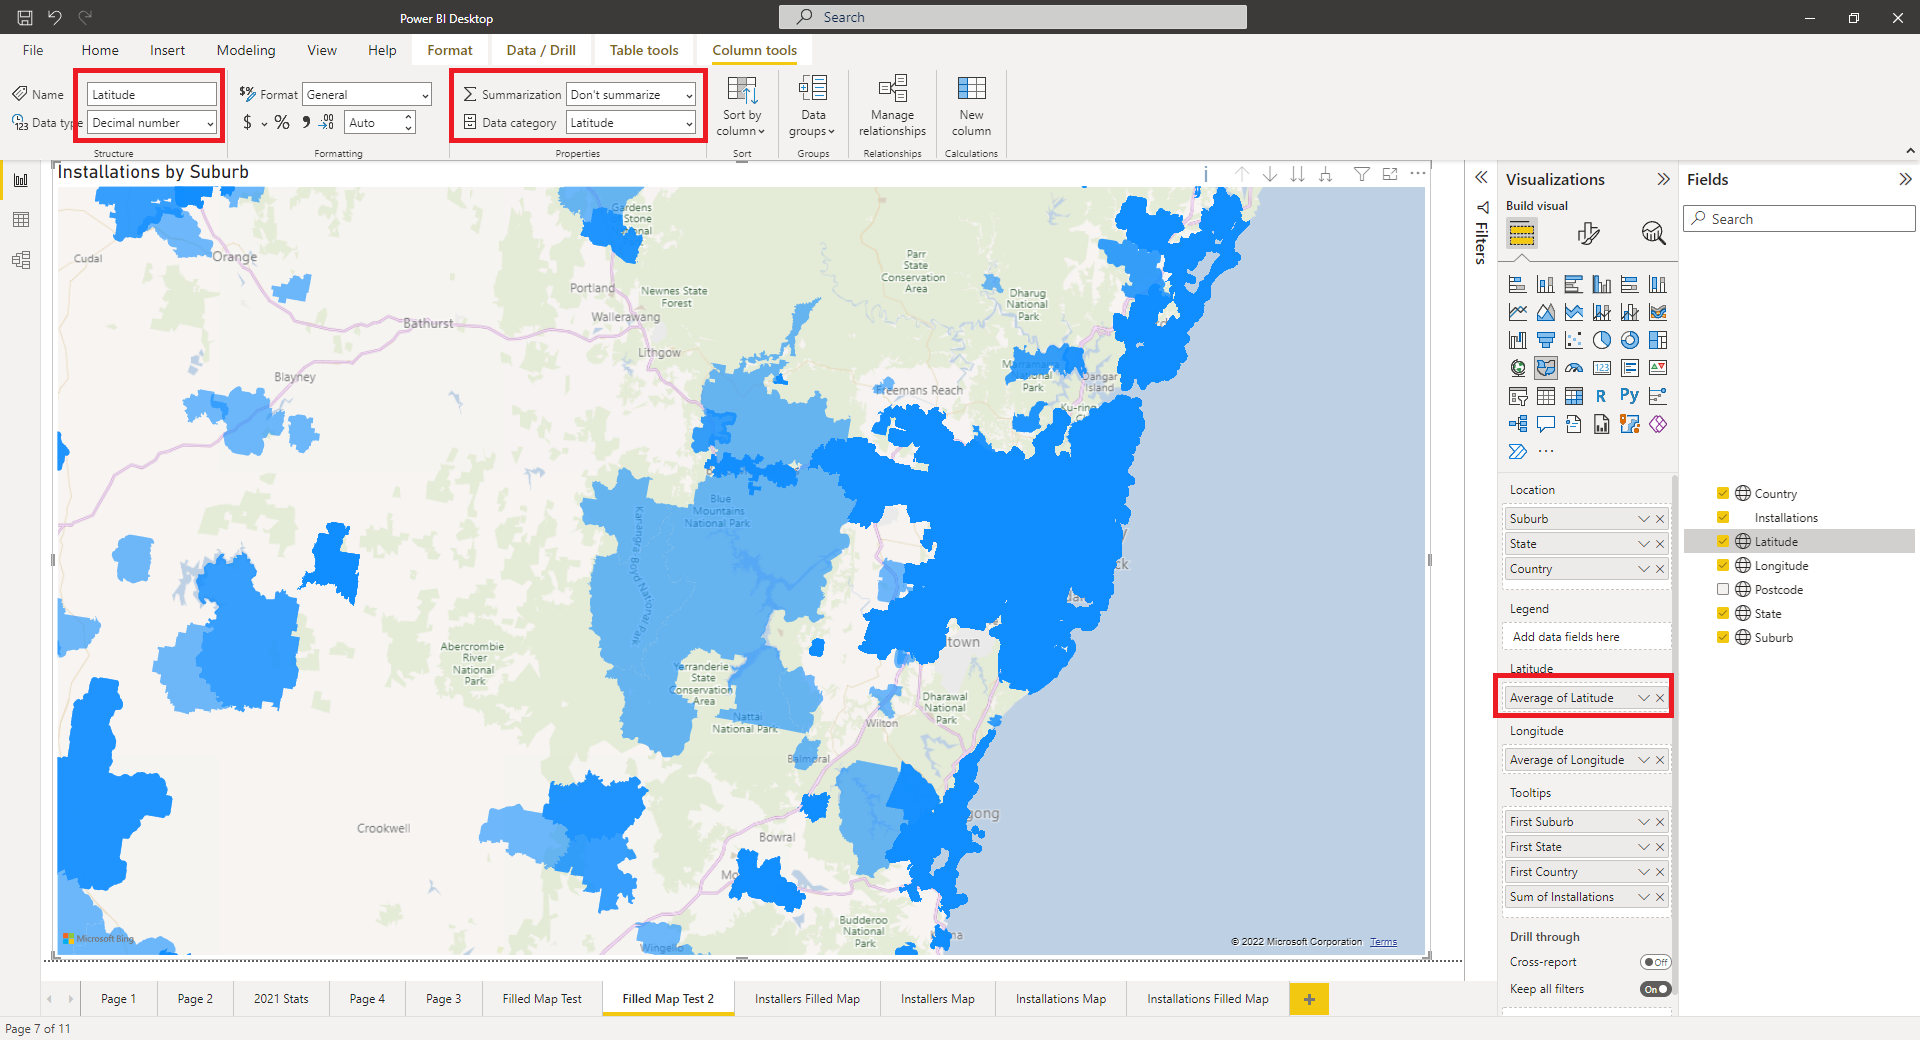Pick the Gauge visualization
The image size is (1920, 1040).
click(1574, 368)
